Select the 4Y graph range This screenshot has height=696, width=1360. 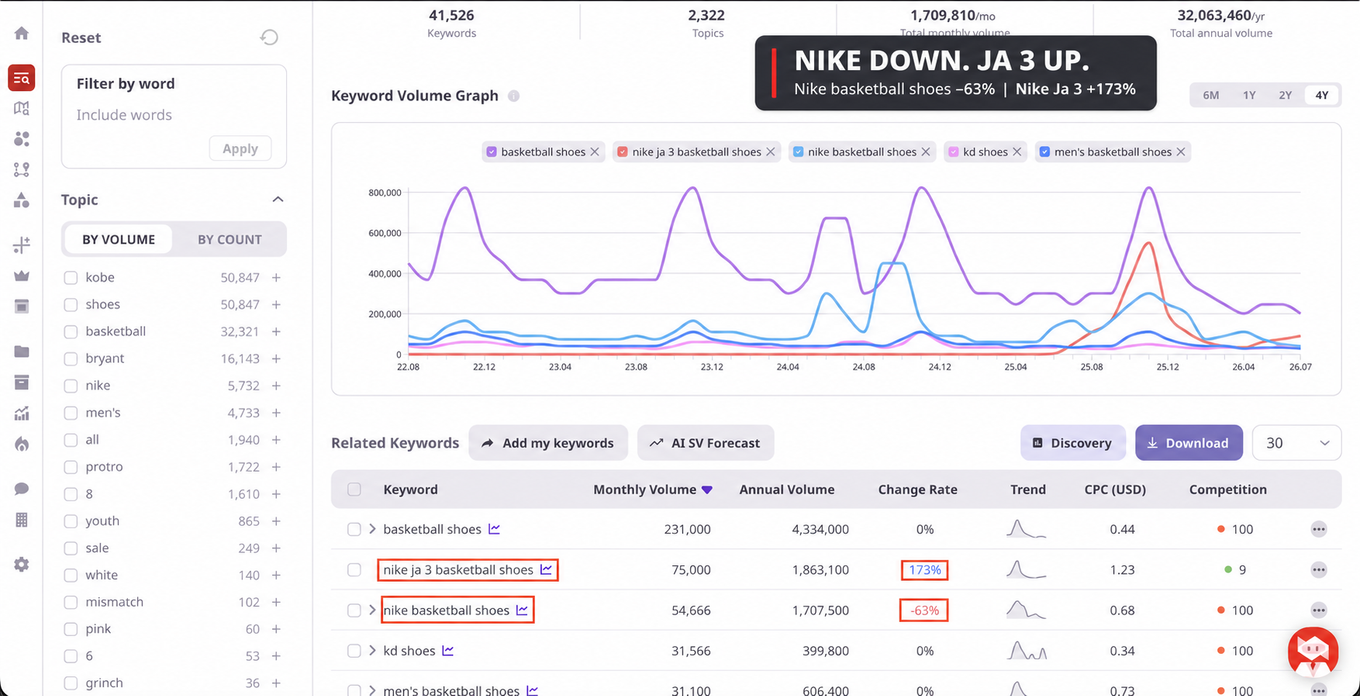[1322, 95]
